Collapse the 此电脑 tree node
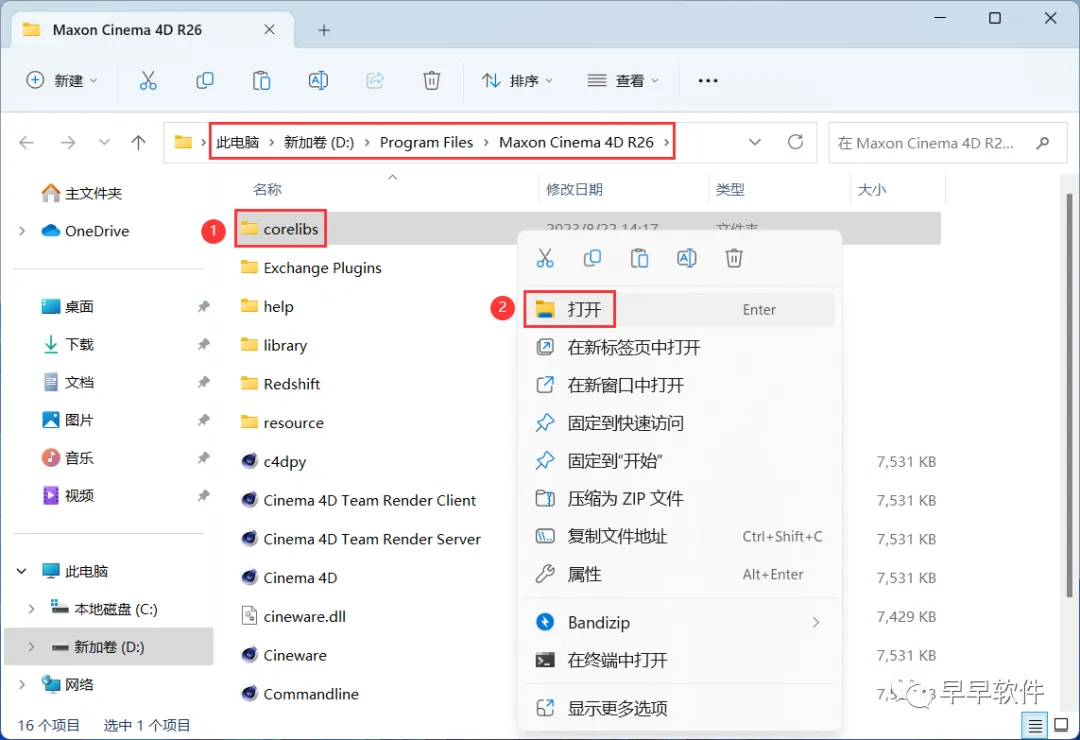Image resolution: width=1080 pixels, height=740 pixels. pyautogui.click(x=22, y=571)
